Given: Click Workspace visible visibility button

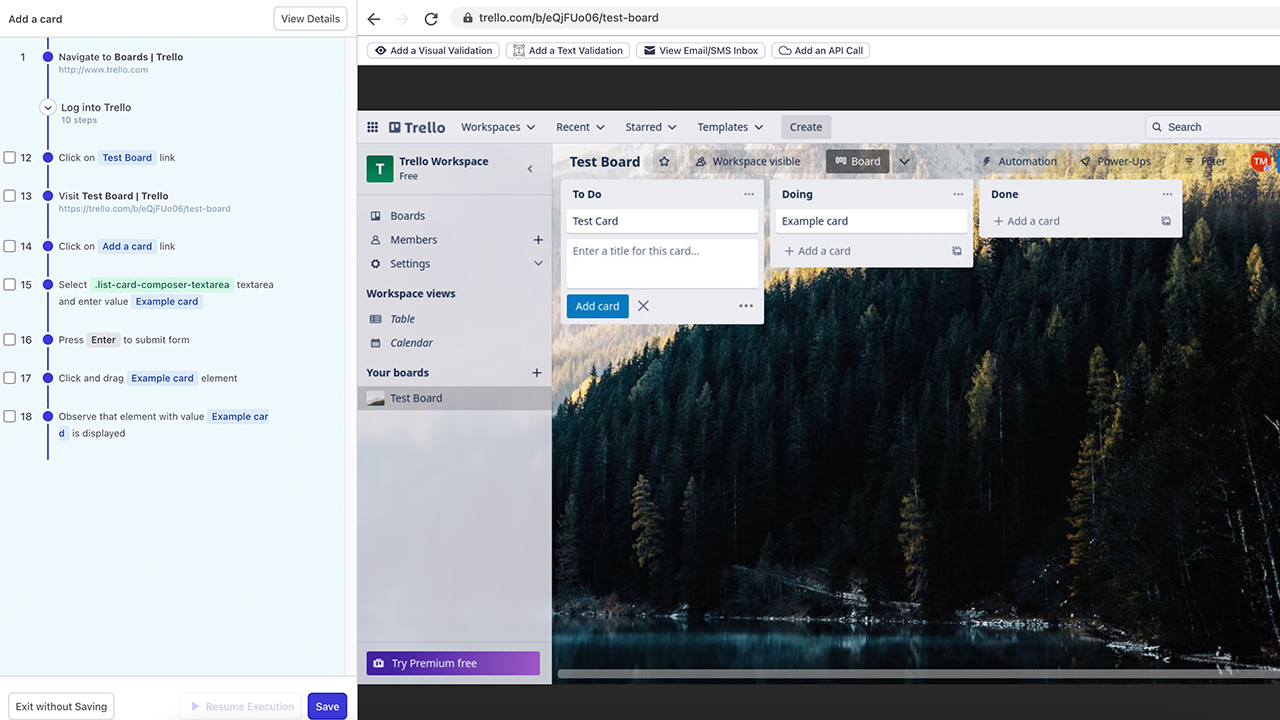Looking at the screenshot, I should tap(747, 162).
